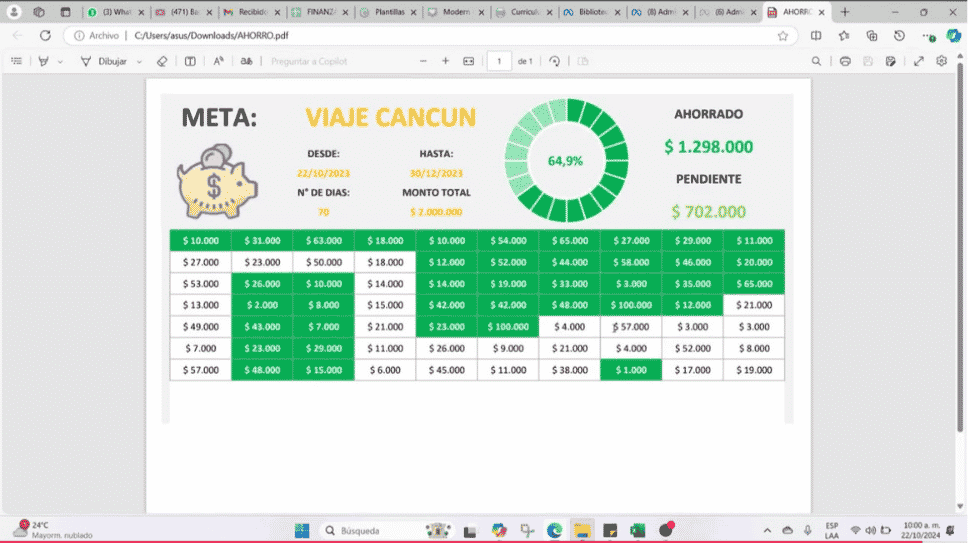Add page to favorites with star icon
This screenshot has width=968, height=543.
[x=783, y=36]
